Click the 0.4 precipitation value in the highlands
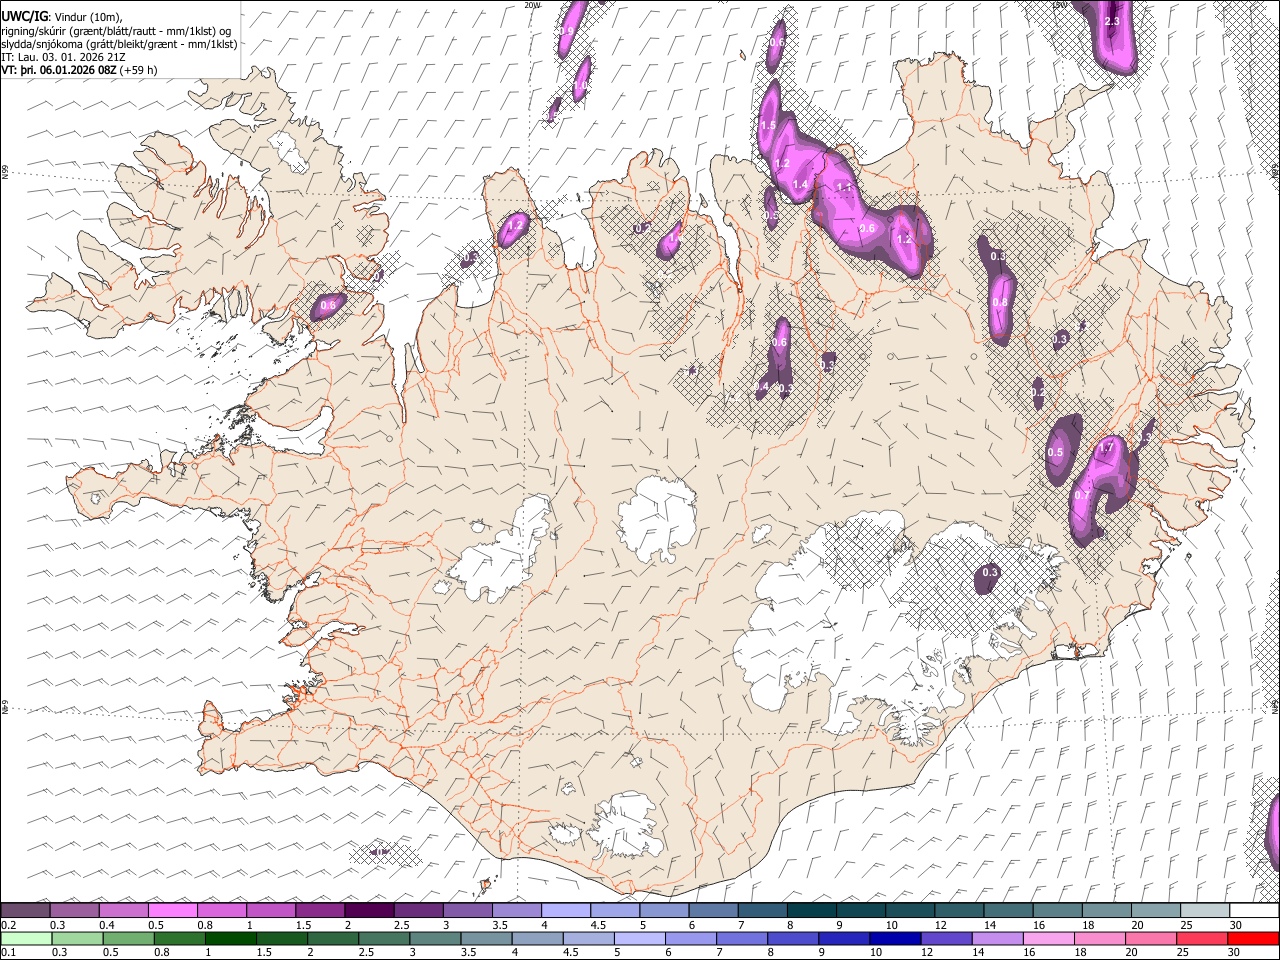The width and height of the screenshot is (1280, 960). click(761, 386)
